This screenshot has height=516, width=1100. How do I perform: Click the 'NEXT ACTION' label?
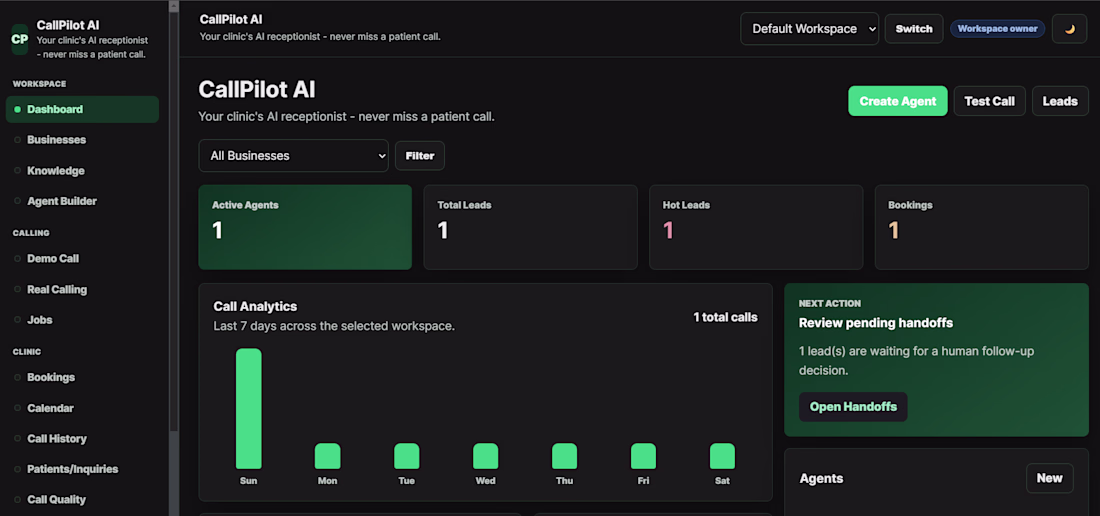point(830,304)
